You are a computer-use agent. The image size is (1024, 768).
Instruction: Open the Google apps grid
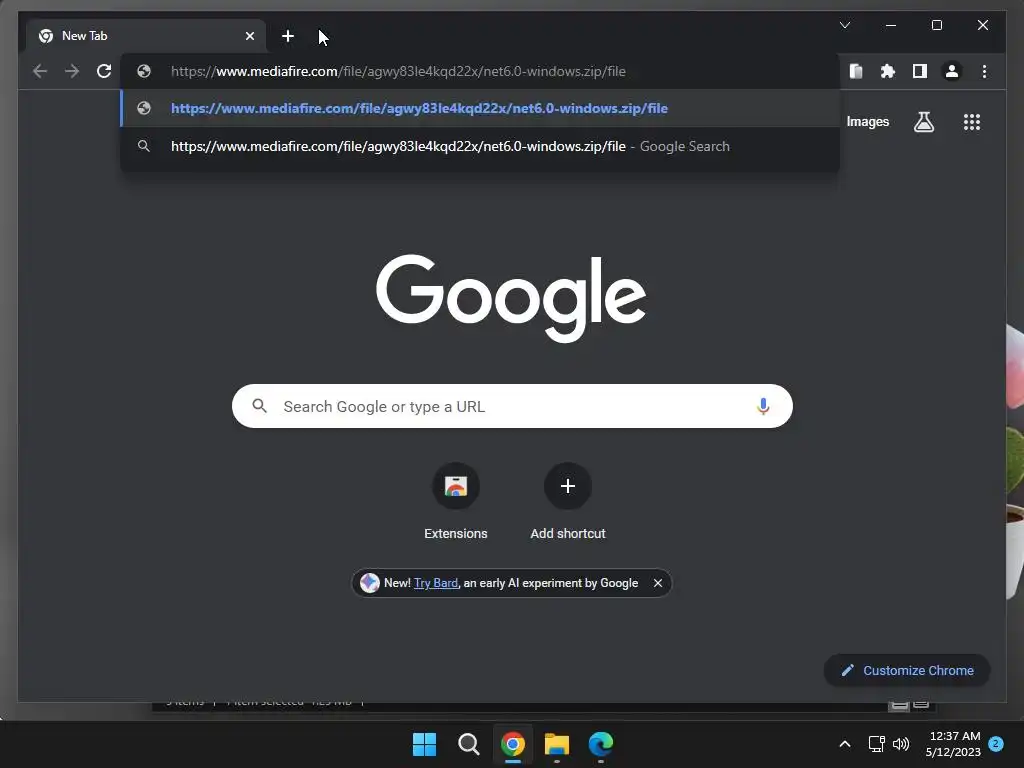pyautogui.click(x=972, y=122)
